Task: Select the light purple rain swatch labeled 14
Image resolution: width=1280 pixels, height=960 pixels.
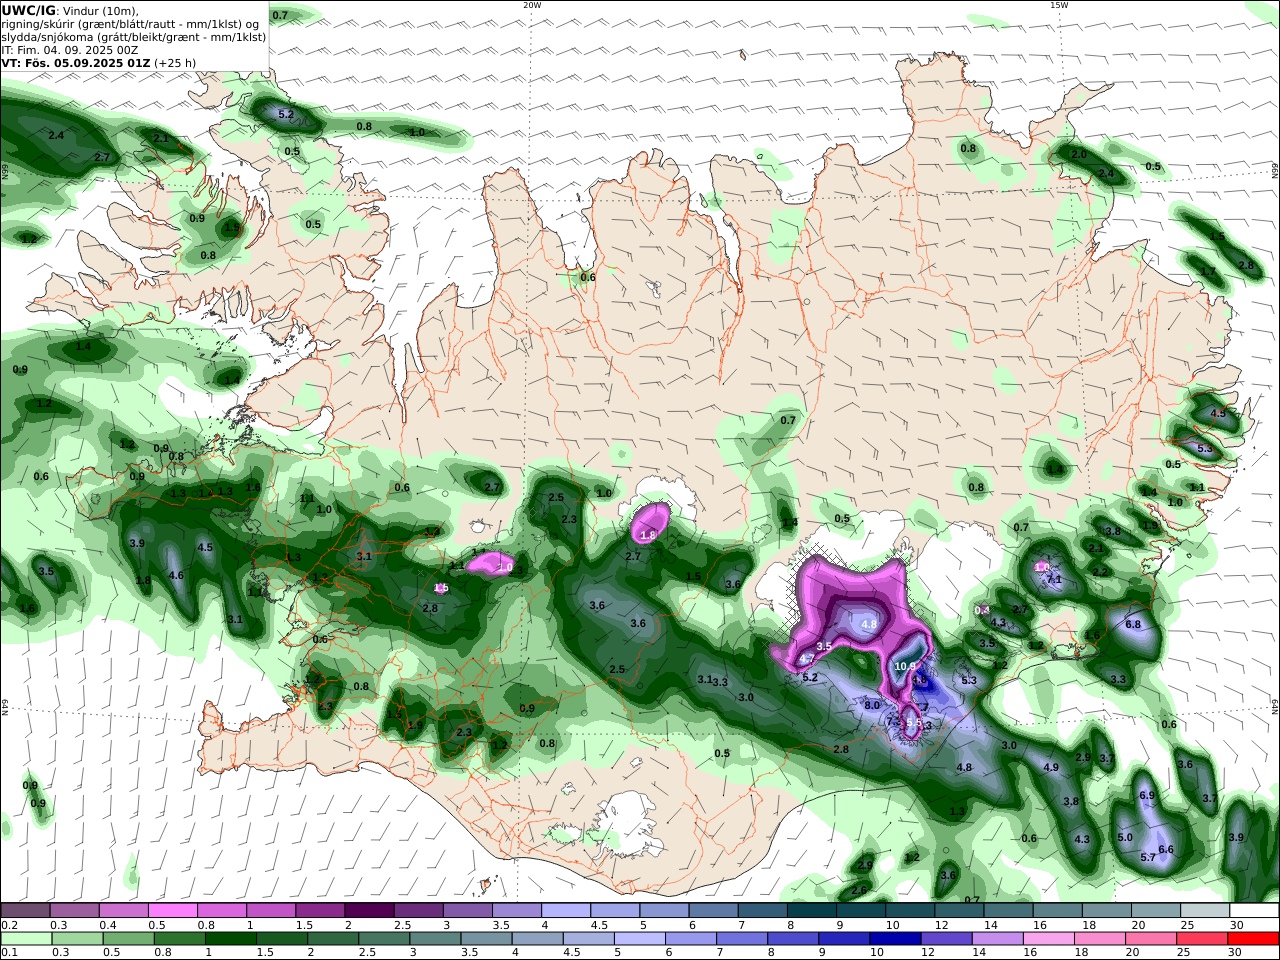Action: point(997,939)
